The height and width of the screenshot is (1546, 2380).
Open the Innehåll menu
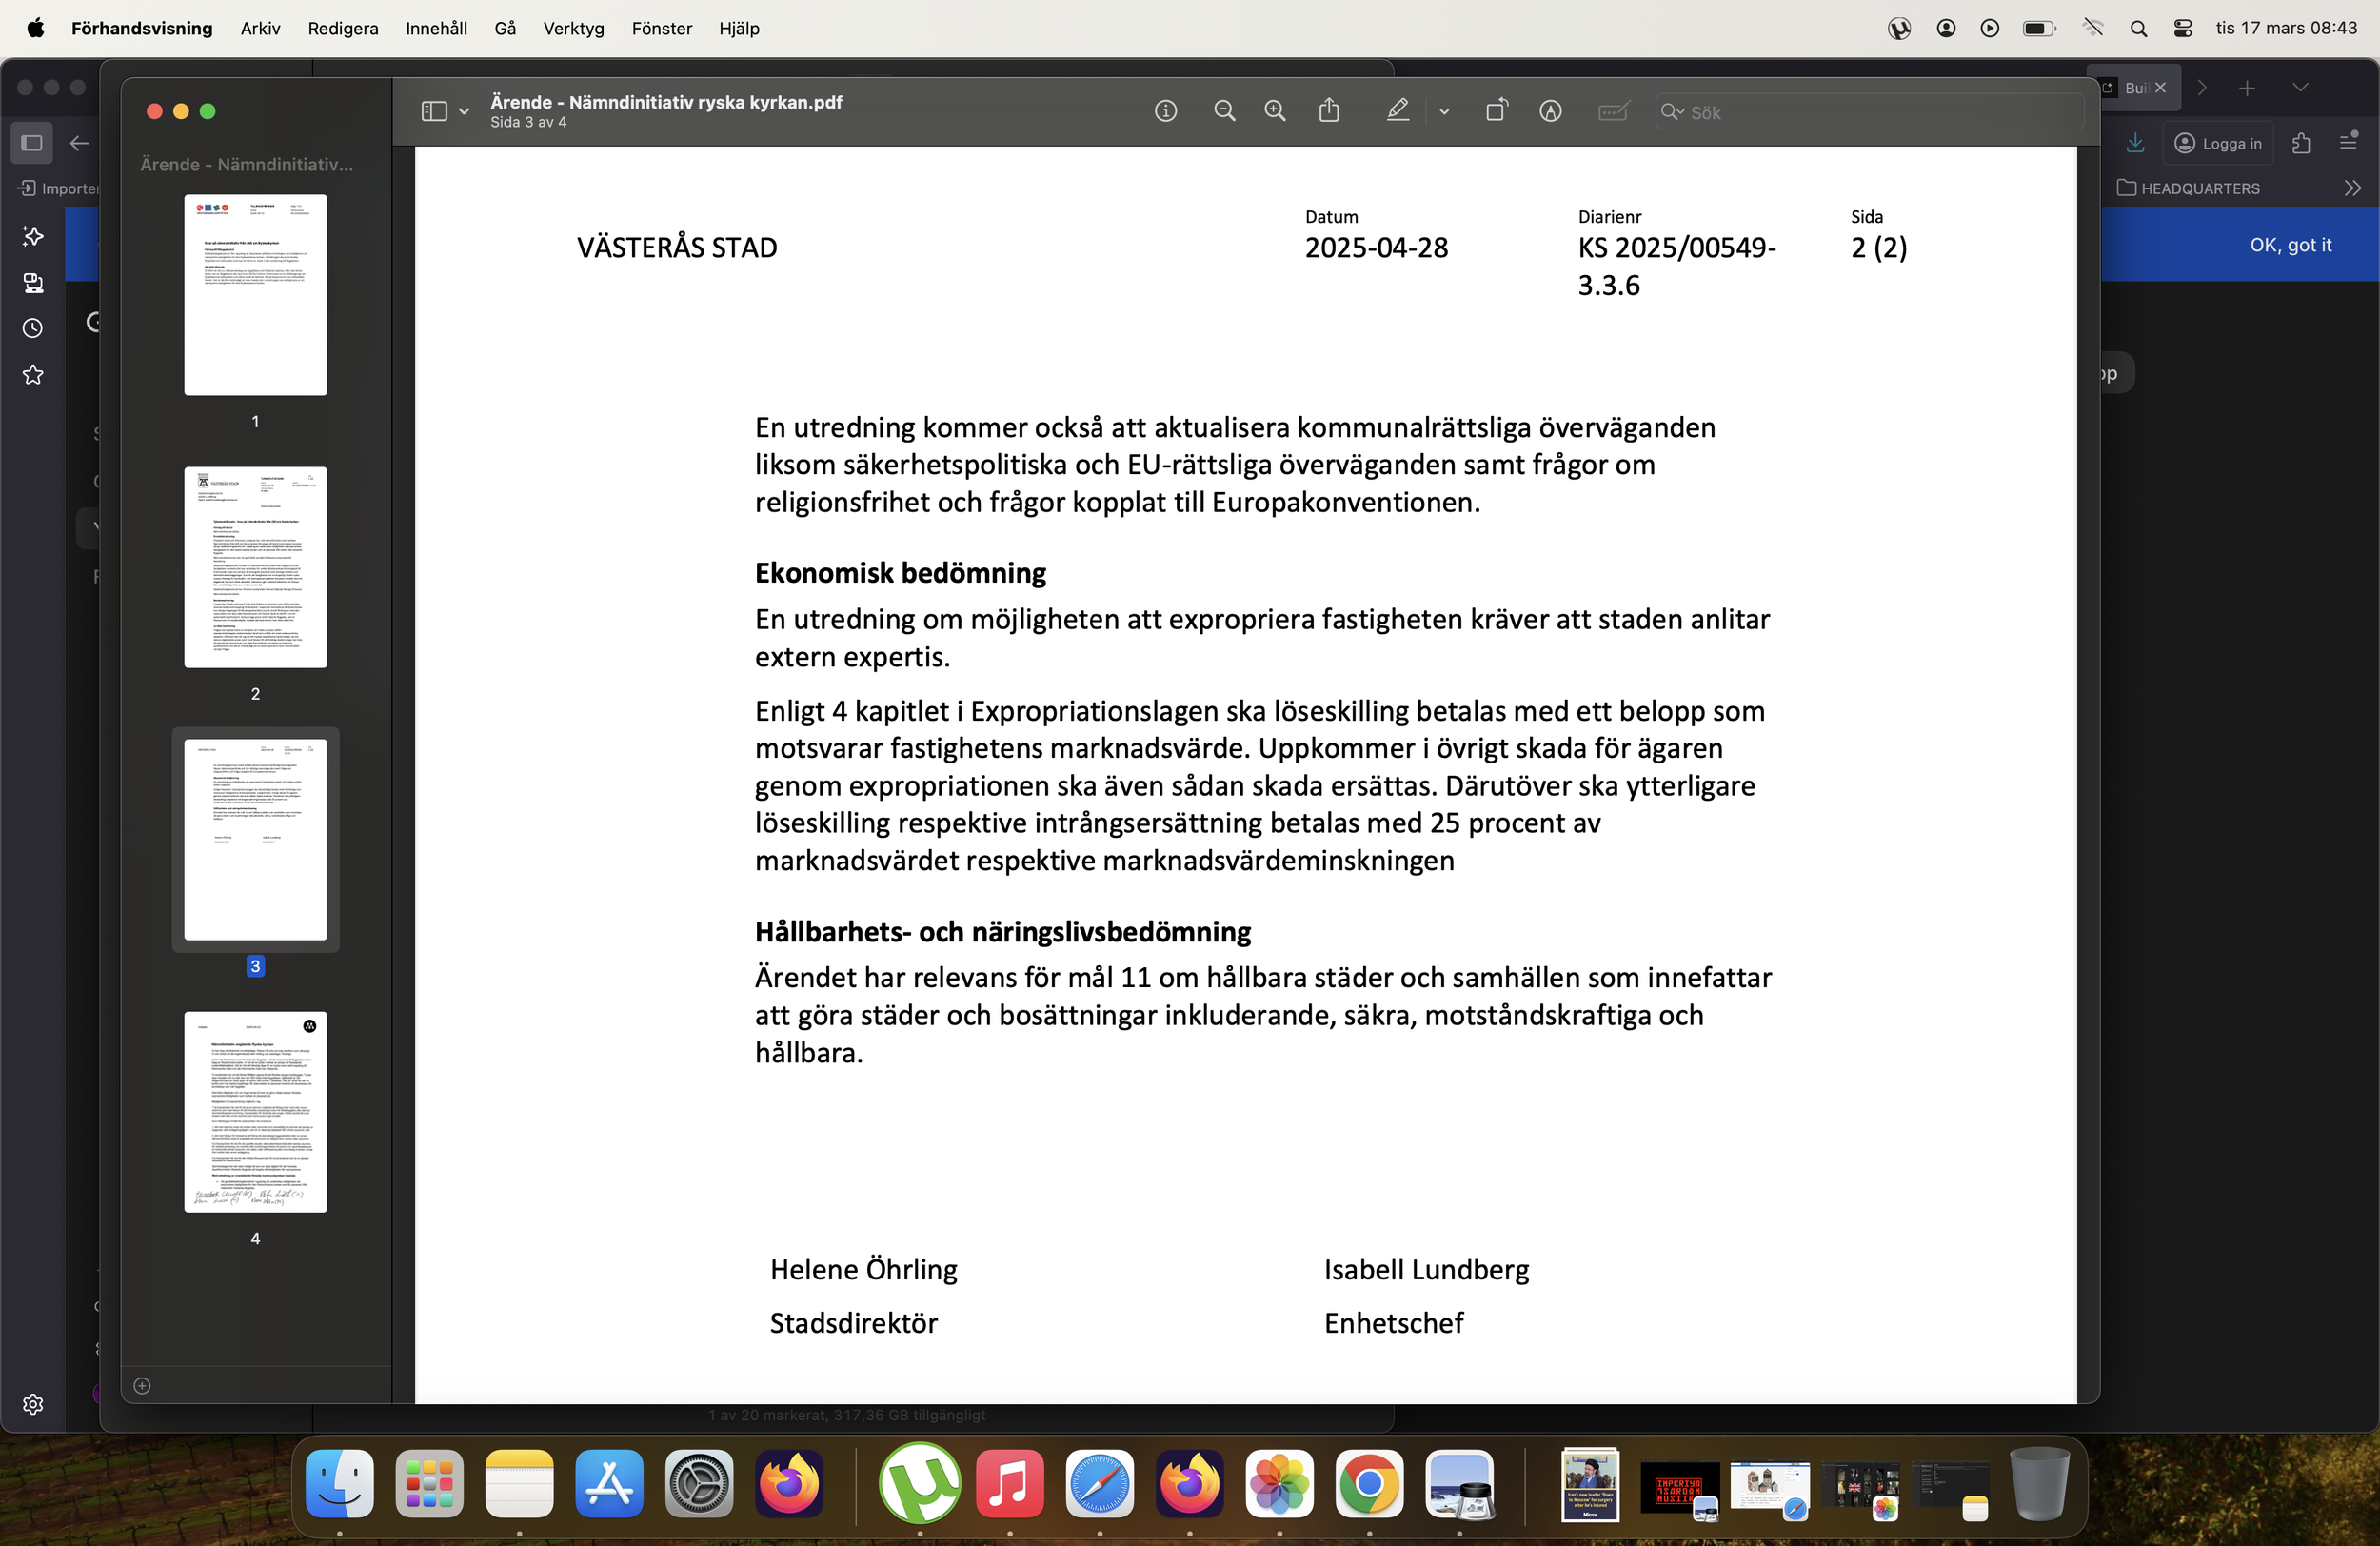click(436, 28)
